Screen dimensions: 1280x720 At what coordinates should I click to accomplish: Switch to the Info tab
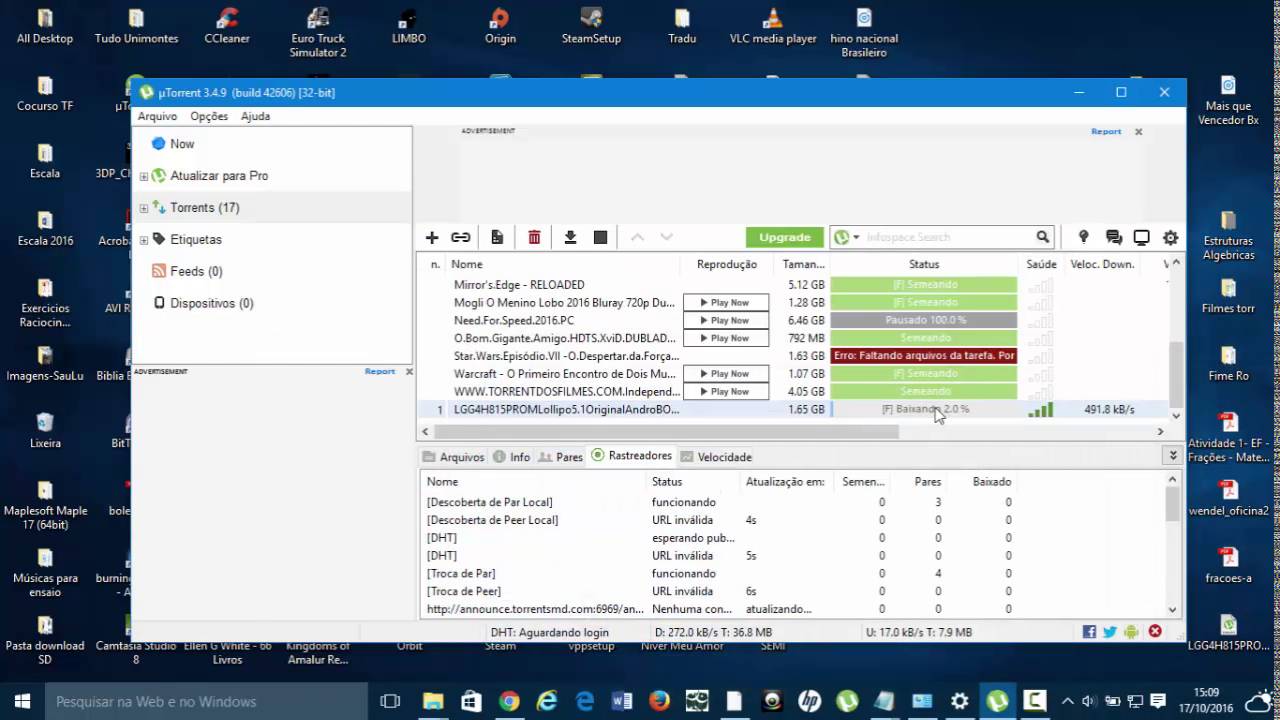click(x=511, y=457)
